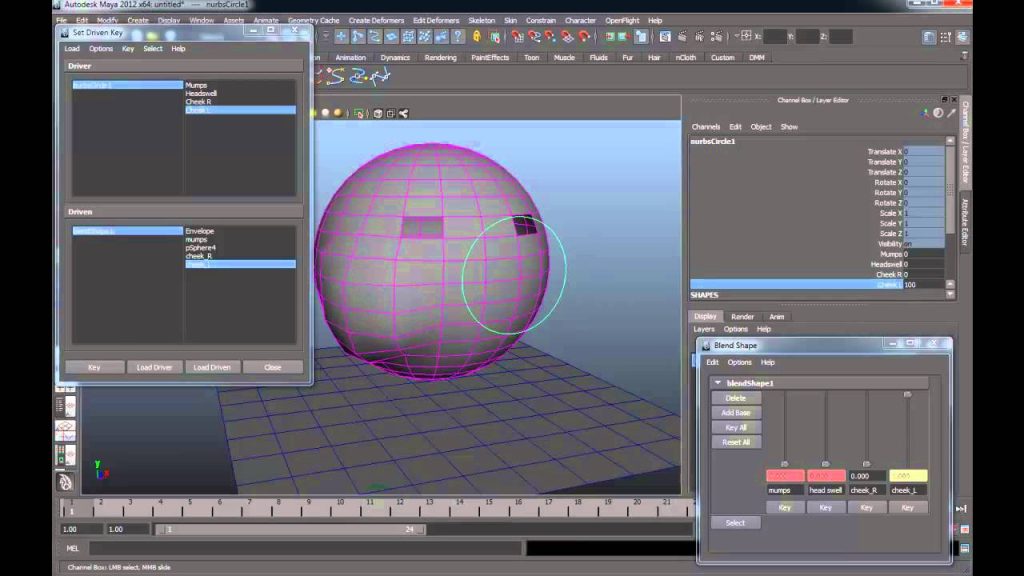The width and height of the screenshot is (1024, 576).
Task: Toggle snap to curves magnet
Action: click(x=534, y=37)
